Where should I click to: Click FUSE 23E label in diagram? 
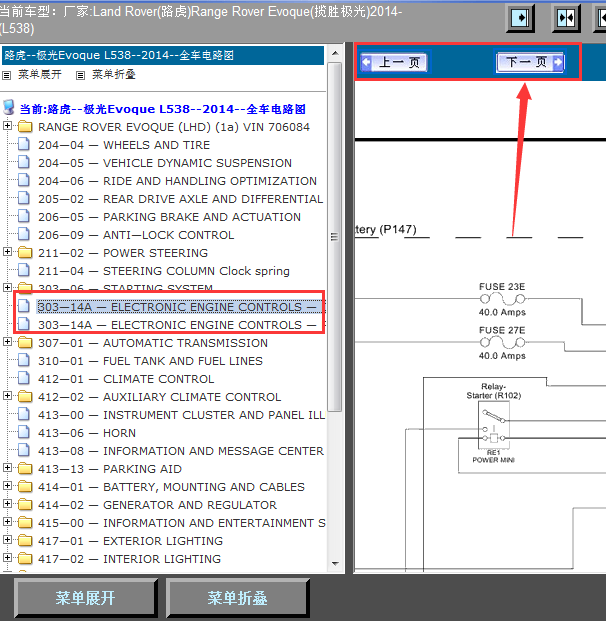coord(502,286)
